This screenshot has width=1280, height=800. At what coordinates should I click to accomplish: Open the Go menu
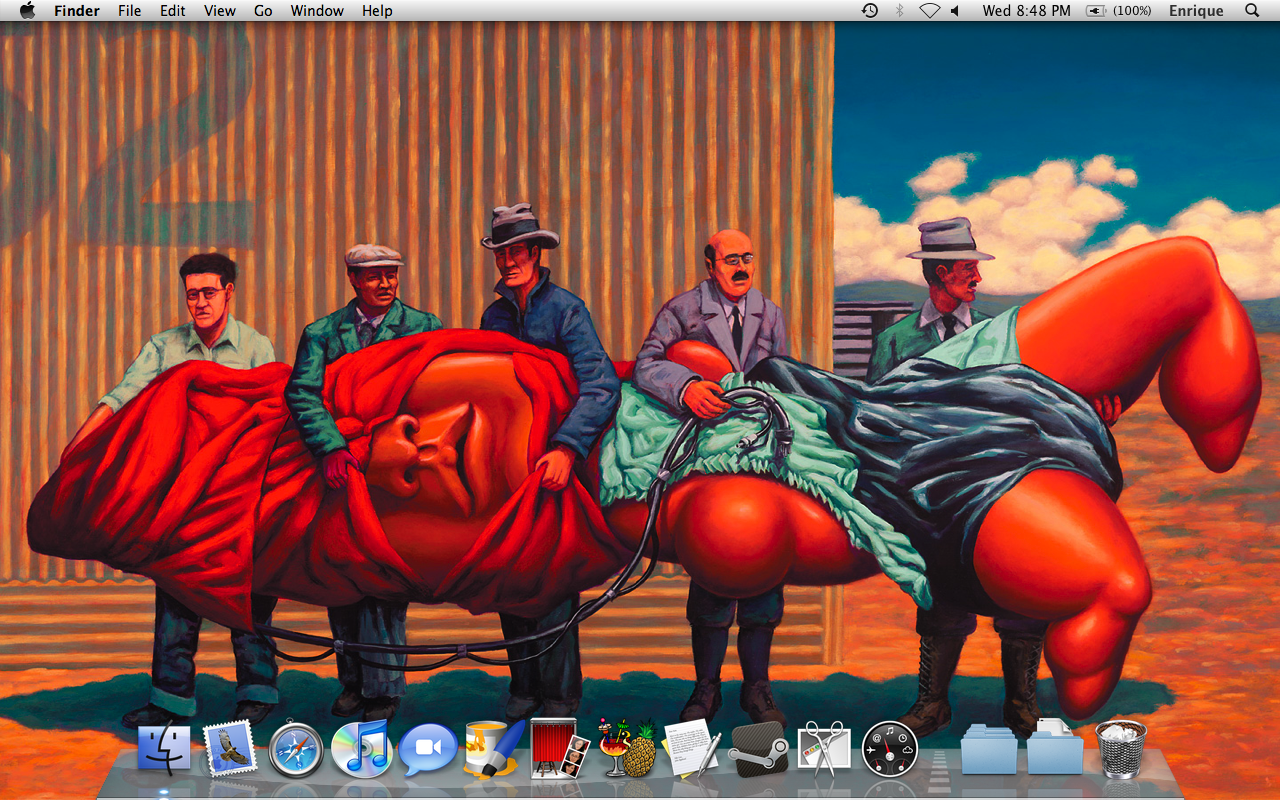tap(263, 10)
